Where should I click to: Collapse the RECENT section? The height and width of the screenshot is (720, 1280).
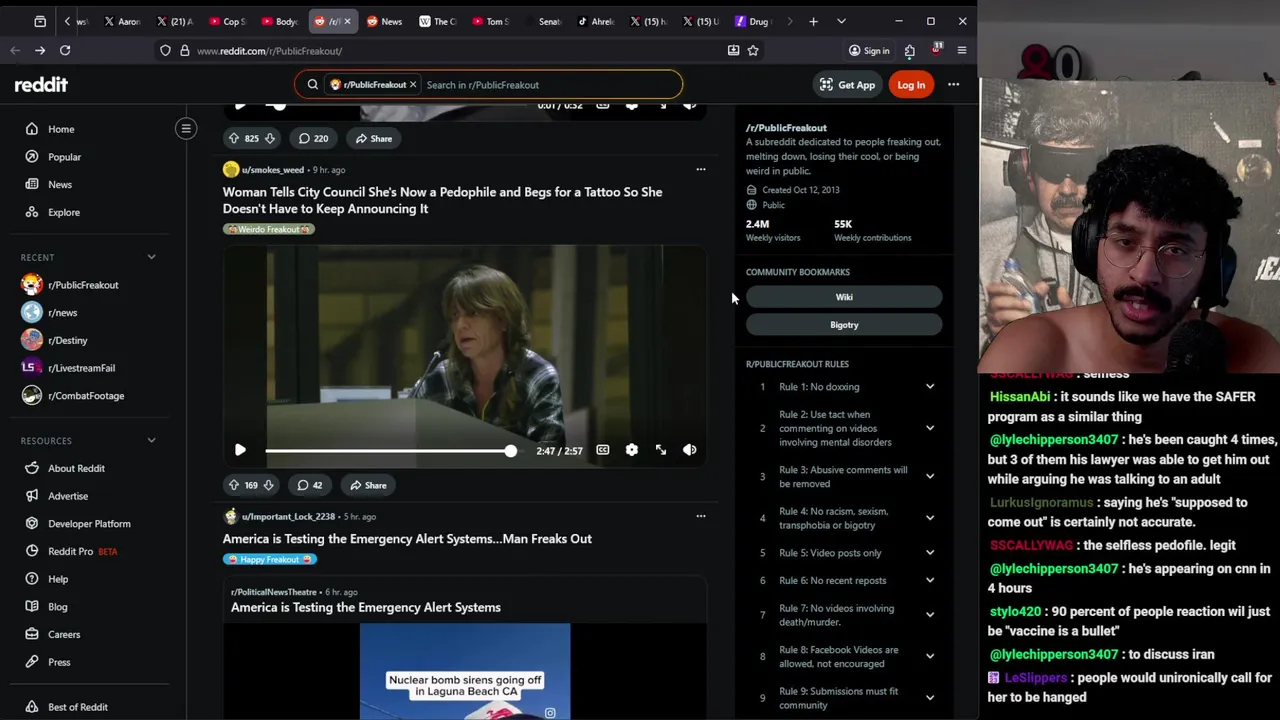[x=152, y=257]
